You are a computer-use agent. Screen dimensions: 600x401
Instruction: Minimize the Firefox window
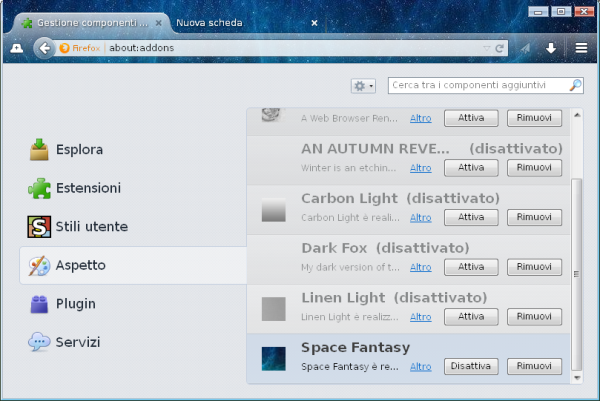click(x=538, y=12)
